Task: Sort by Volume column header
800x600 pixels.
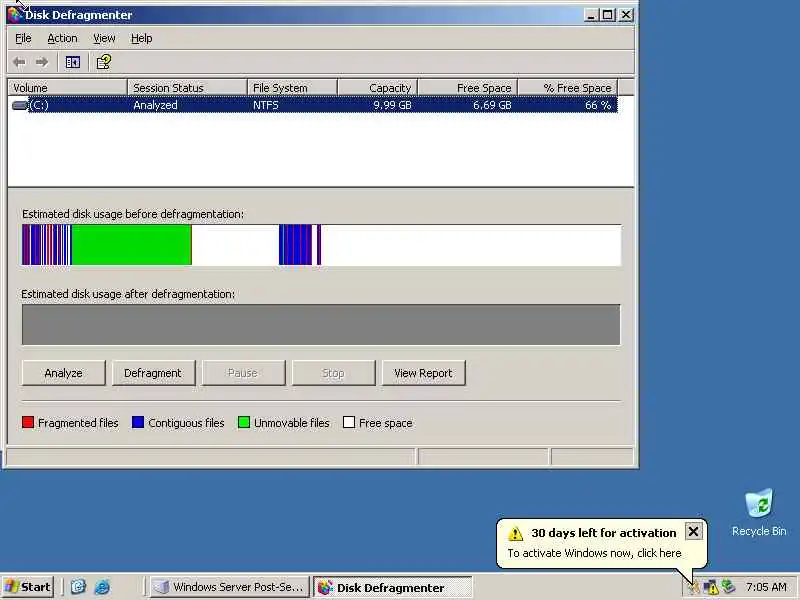Action: pos(67,88)
